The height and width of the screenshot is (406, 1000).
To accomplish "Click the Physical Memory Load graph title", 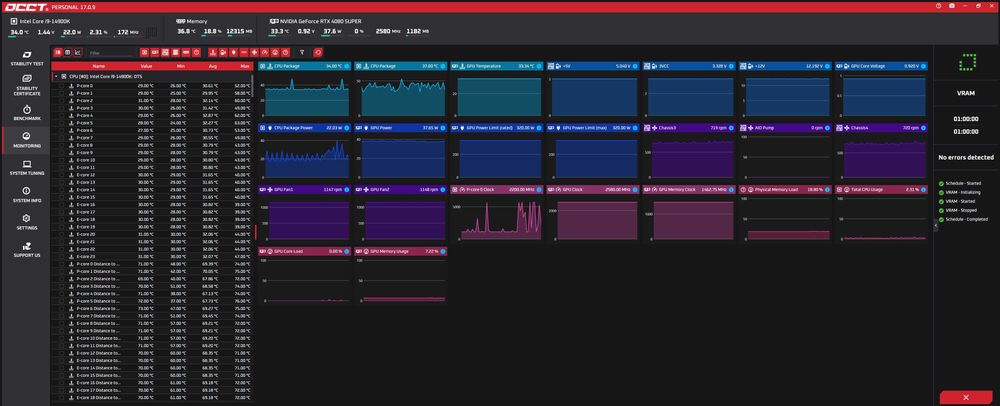I will [776, 189].
